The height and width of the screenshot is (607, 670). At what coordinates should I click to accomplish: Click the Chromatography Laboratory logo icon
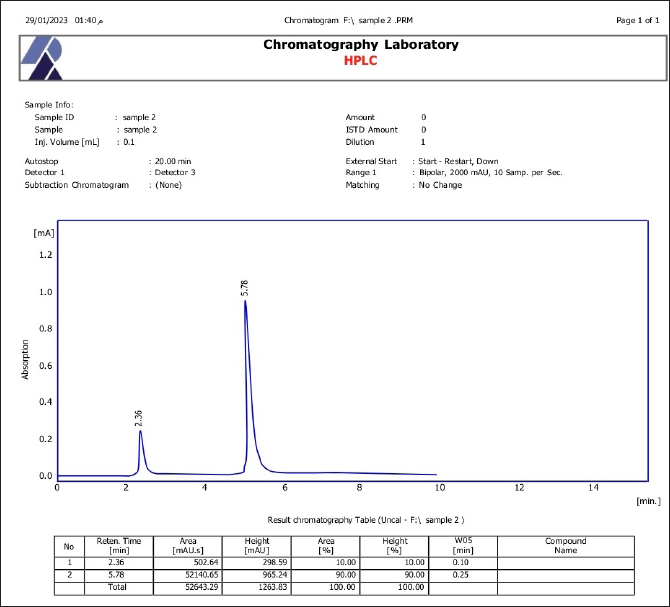42,57
